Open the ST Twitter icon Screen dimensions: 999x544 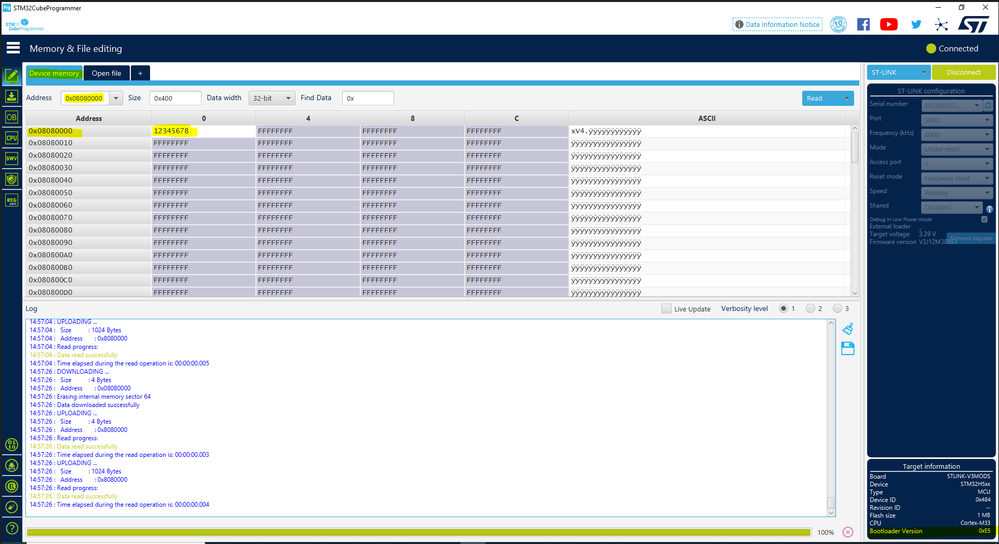point(916,24)
